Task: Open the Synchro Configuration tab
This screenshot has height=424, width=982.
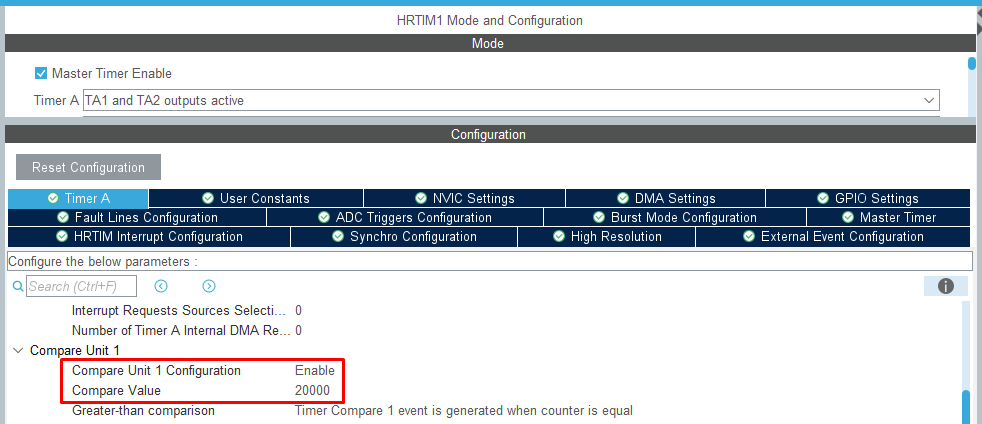Action: [404, 237]
